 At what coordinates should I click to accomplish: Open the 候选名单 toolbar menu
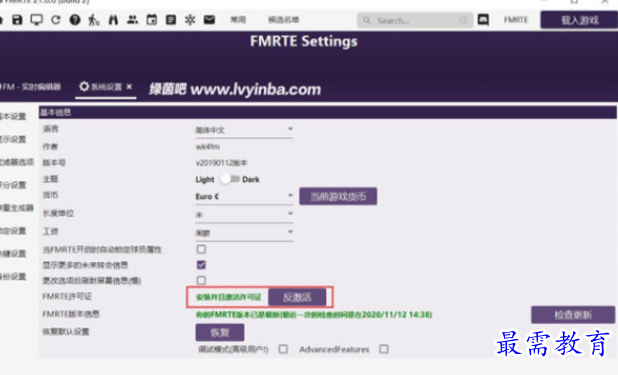tap(283, 20)
